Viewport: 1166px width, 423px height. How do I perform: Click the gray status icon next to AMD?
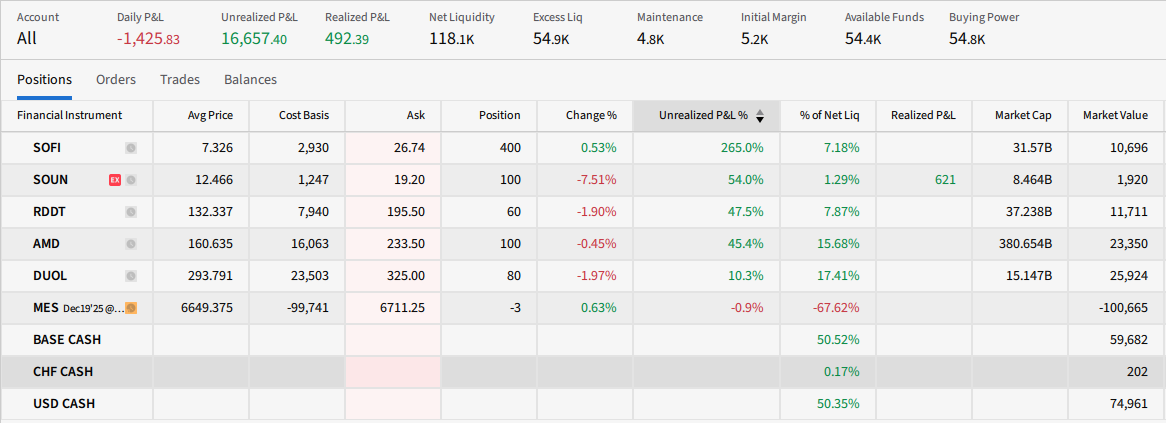[131, 244]
